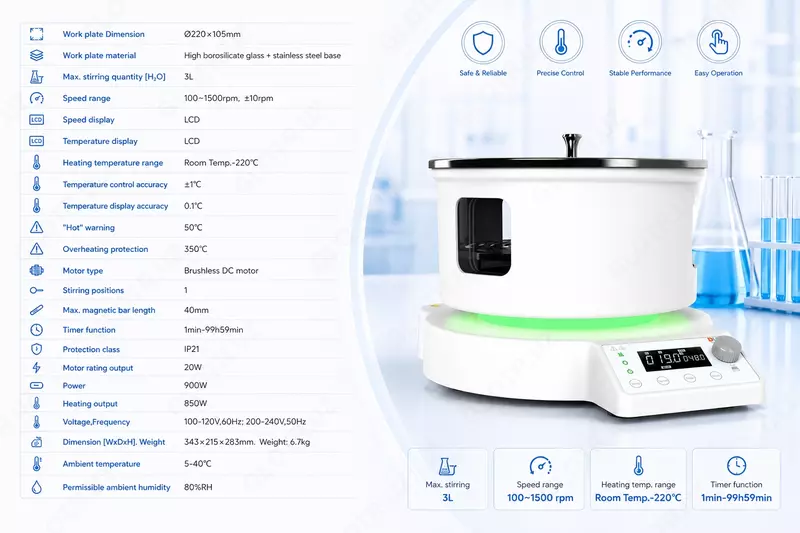Click the magnetic bar icon beside Max. magnetic bar length

36,310
